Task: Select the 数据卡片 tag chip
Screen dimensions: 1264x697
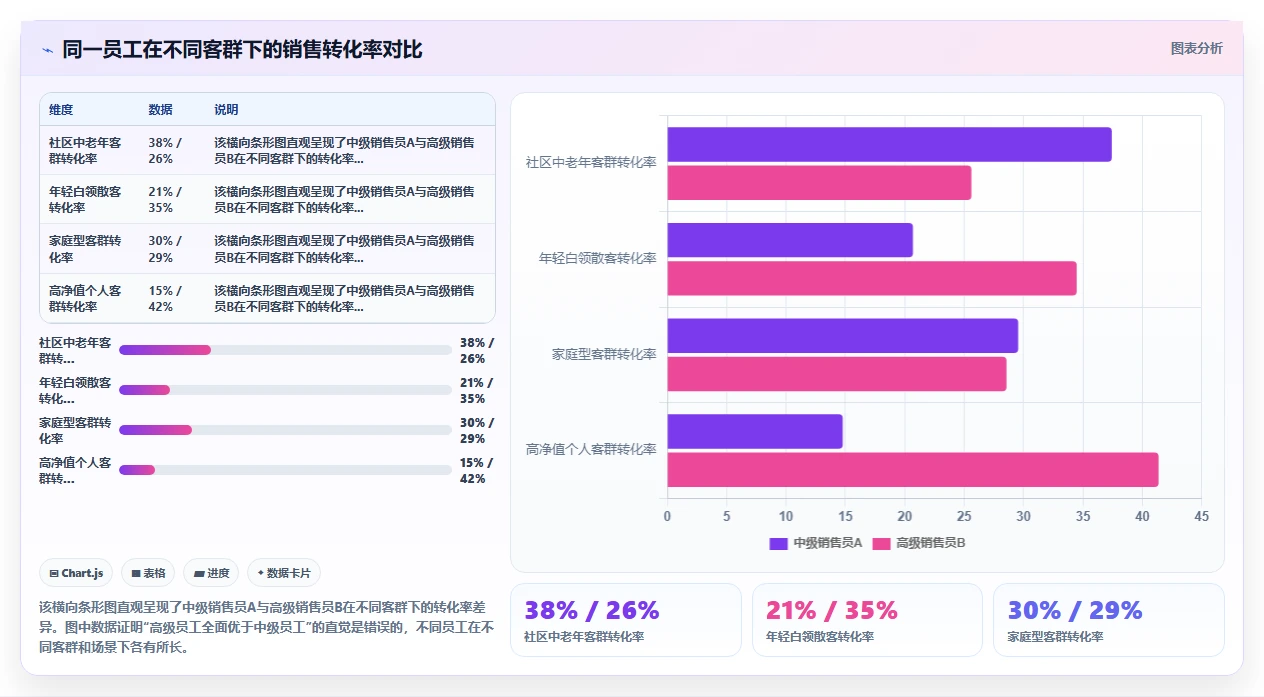Action: [284, 573]
